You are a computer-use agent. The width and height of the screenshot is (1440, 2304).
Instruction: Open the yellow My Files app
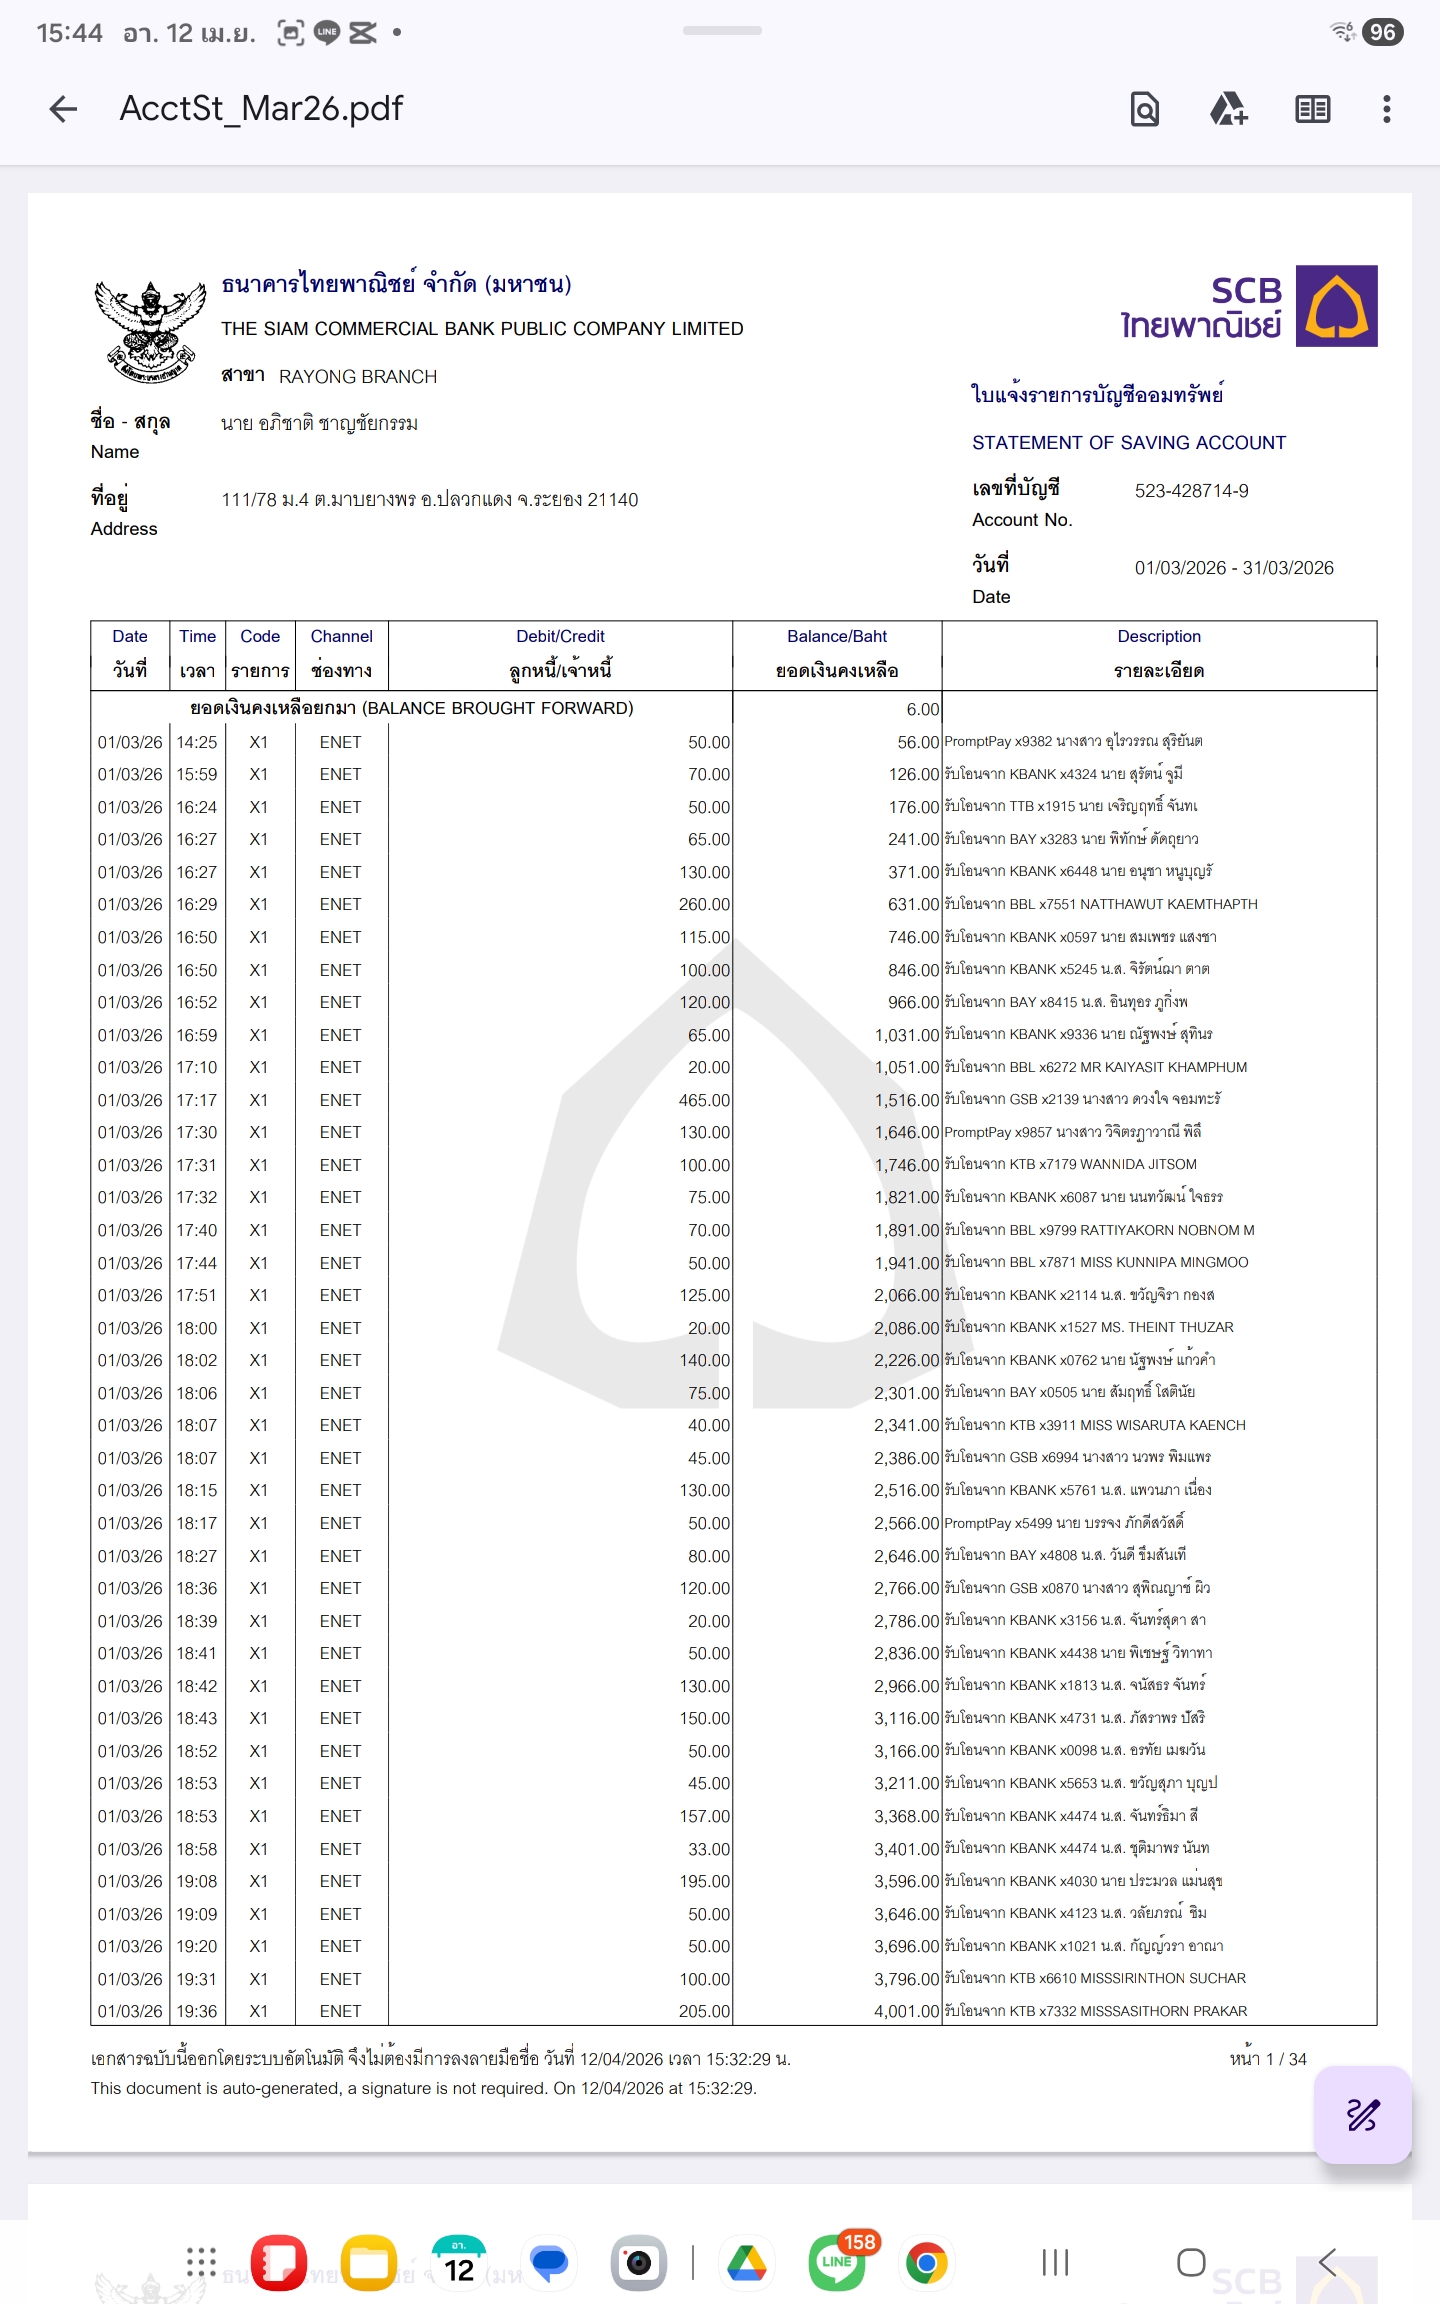[368, 2262]
